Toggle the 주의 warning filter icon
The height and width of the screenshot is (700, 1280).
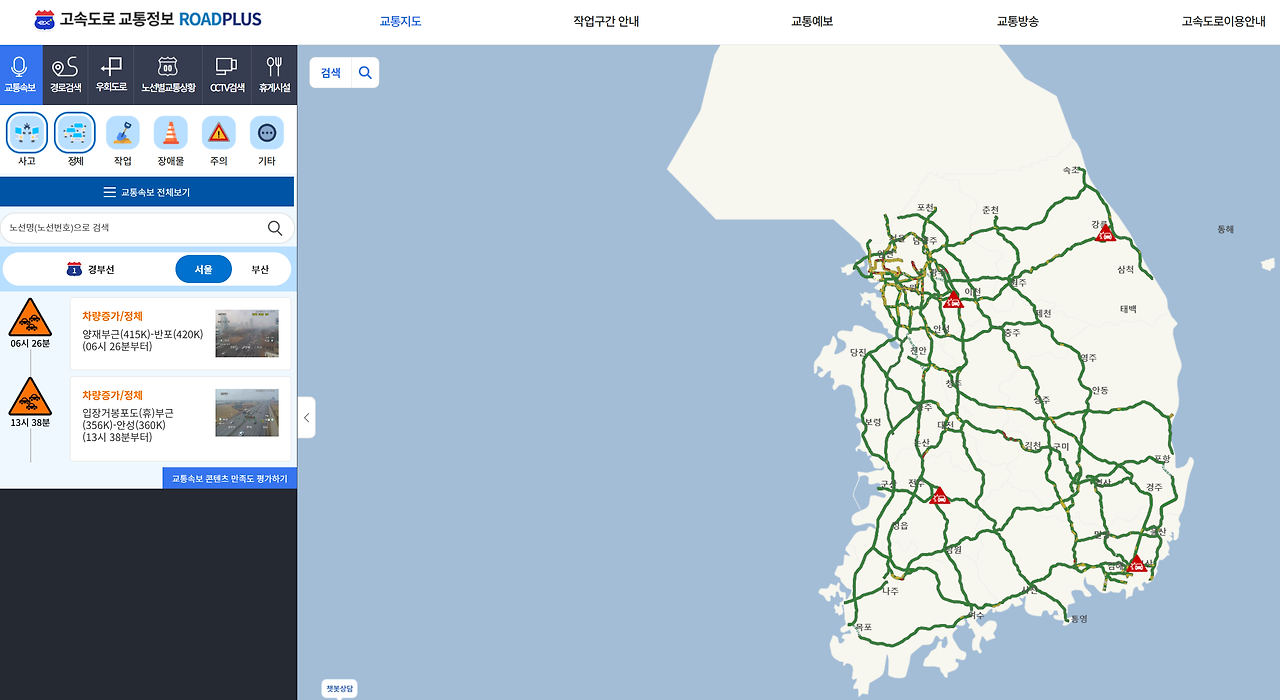coord(218,132)
